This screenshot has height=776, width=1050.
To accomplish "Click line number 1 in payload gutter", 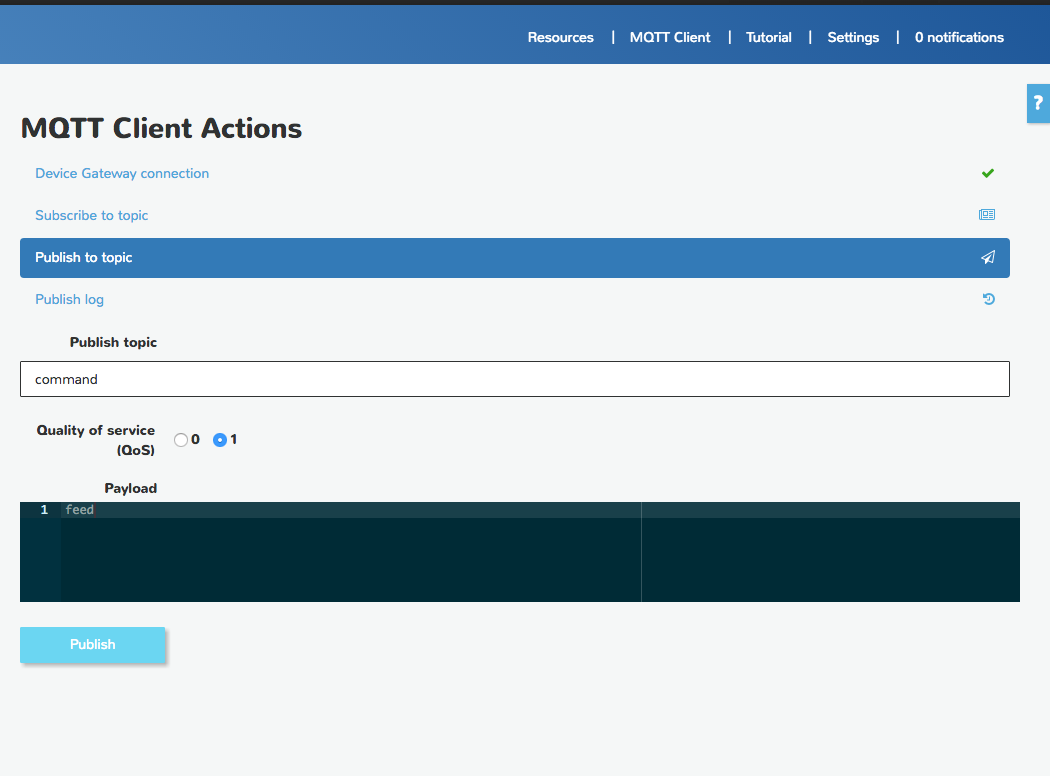I will (x=44, y=510).
